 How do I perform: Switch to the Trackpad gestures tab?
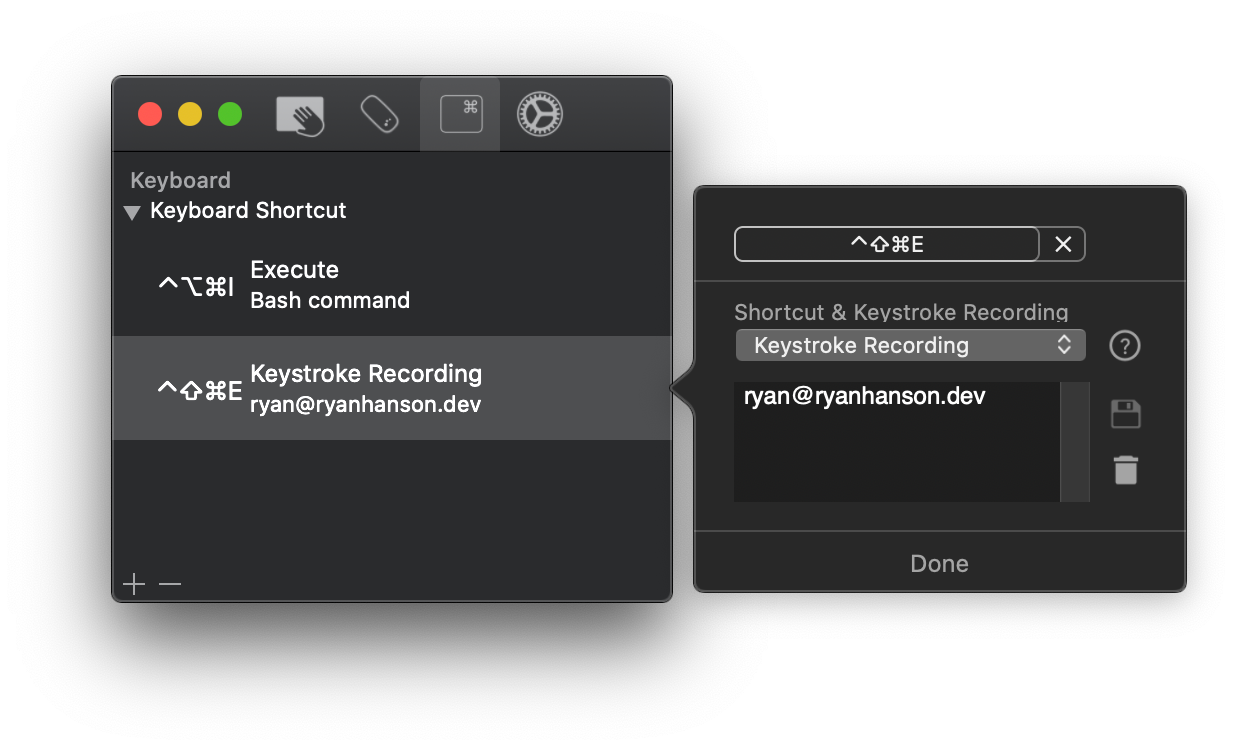pyautogui.click(x=300, y=114)
